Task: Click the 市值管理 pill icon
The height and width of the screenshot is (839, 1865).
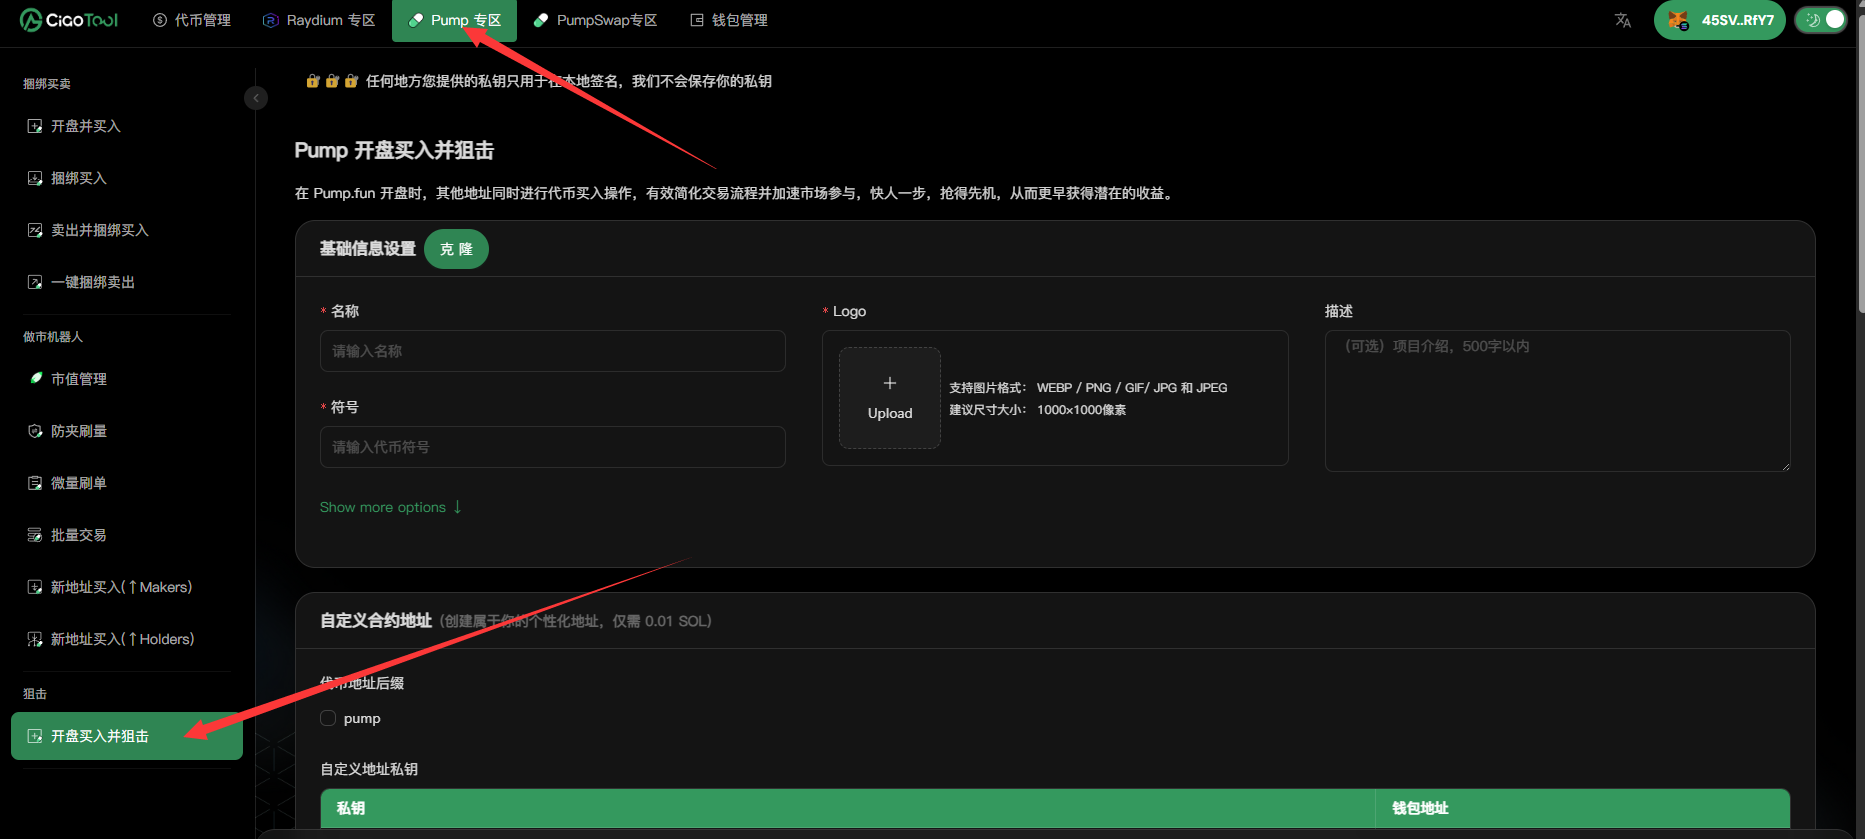Action: [35, 378]
